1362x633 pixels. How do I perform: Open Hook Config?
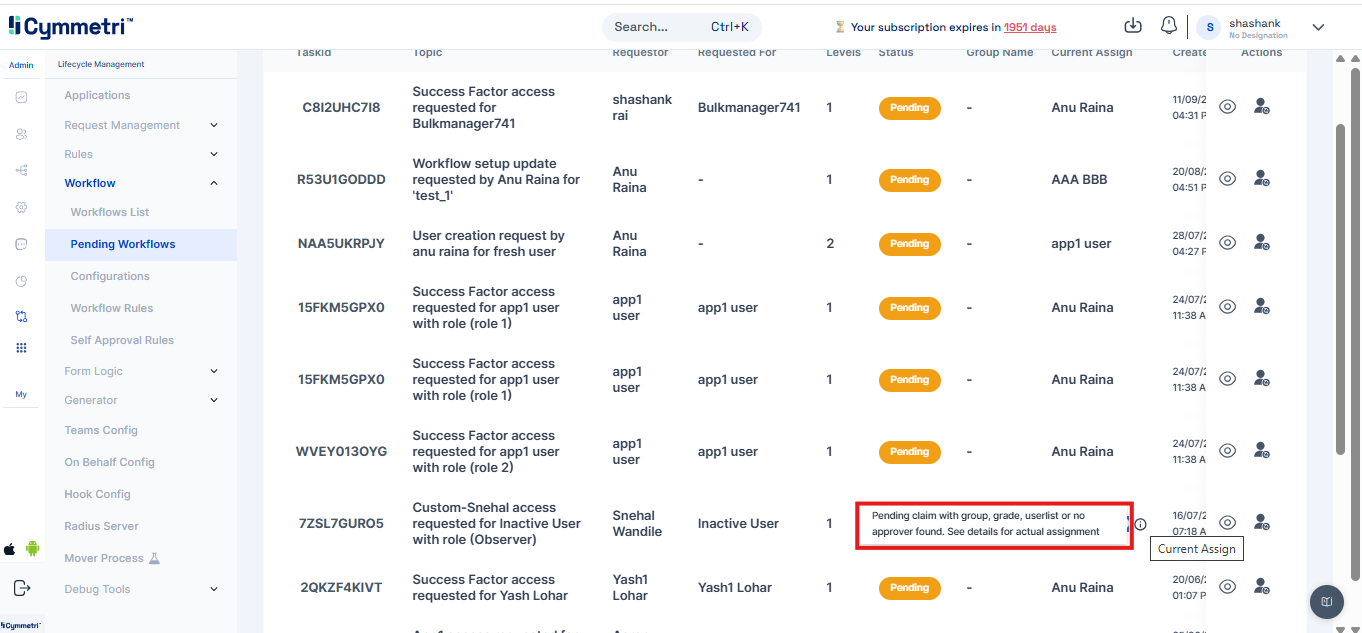(97, 494)
